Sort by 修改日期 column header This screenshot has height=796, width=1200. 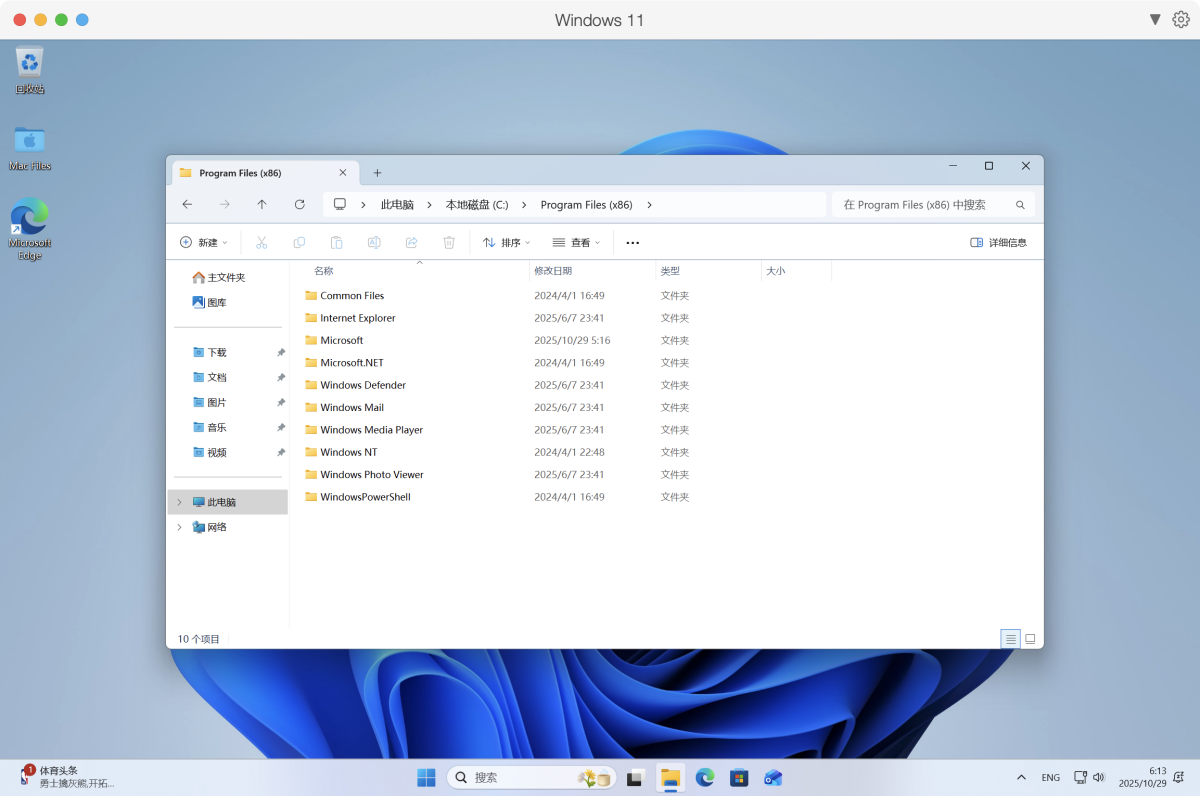(553, 271)
